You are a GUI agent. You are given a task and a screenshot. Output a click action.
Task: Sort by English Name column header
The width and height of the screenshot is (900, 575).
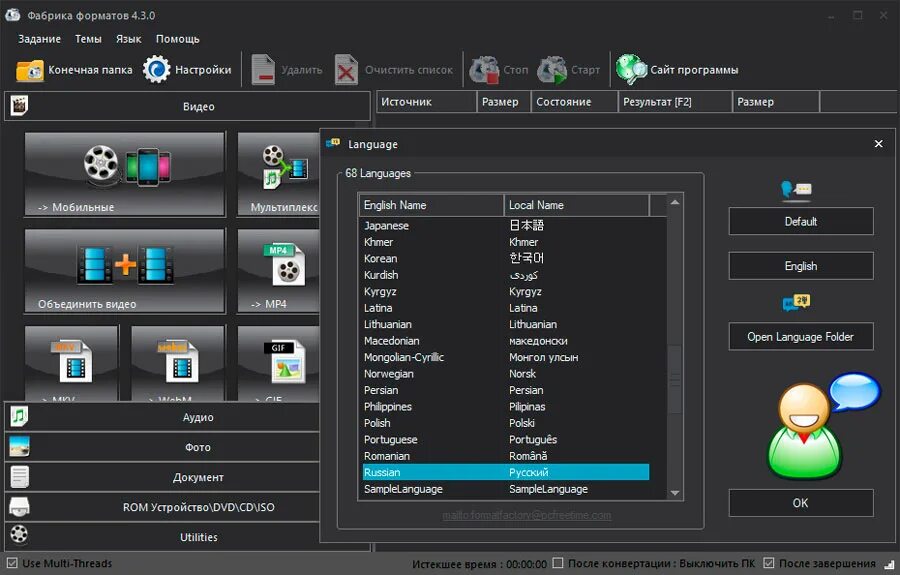point(431,205)
